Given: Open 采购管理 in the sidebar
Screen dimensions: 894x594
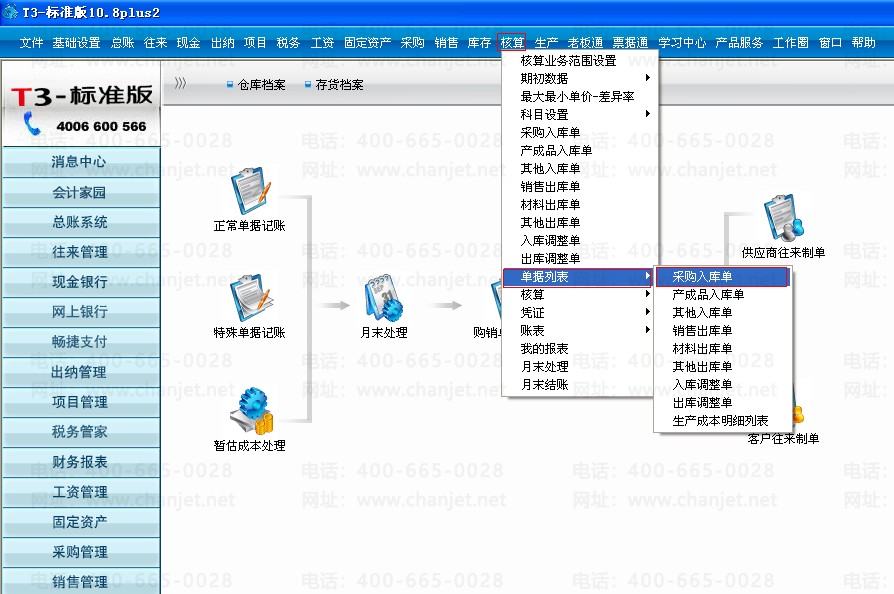Looking at the screenshot, I should [81, 552].
